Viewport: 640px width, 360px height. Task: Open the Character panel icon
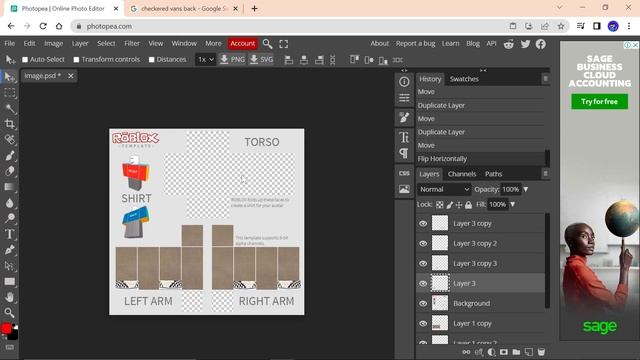click(404, 137)
